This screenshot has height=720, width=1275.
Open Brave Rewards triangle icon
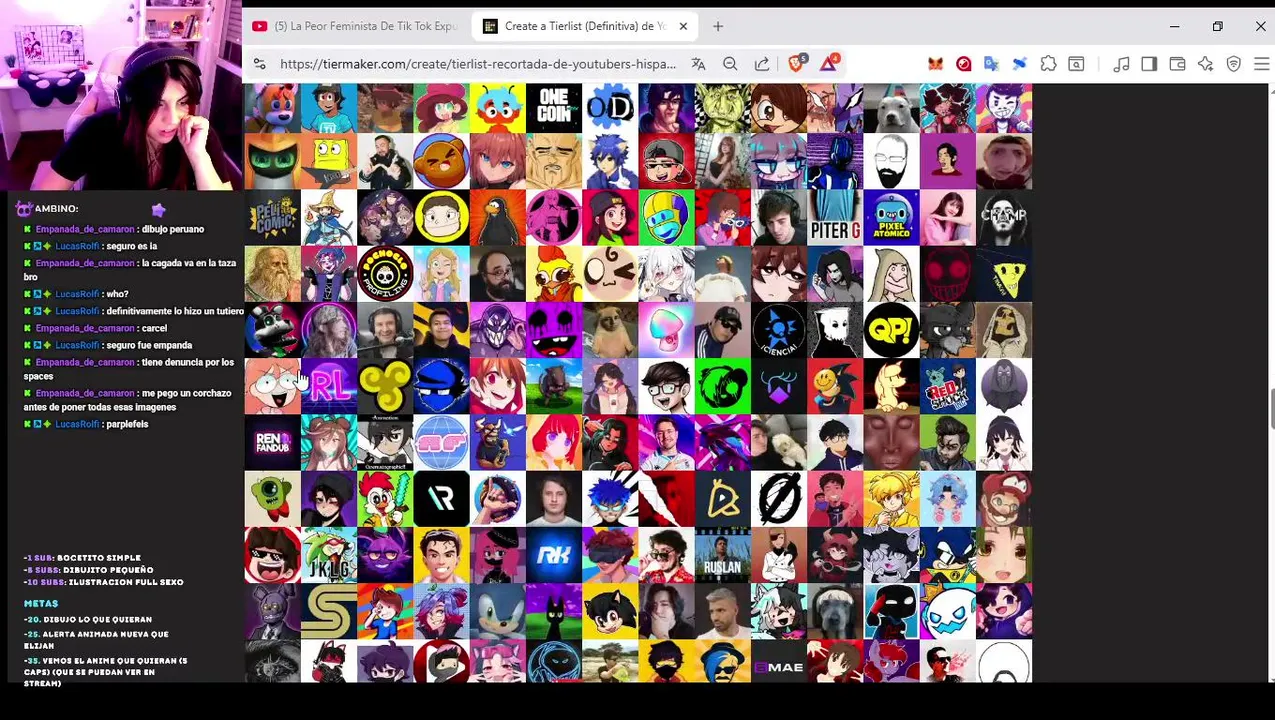(x=829, y=63)
